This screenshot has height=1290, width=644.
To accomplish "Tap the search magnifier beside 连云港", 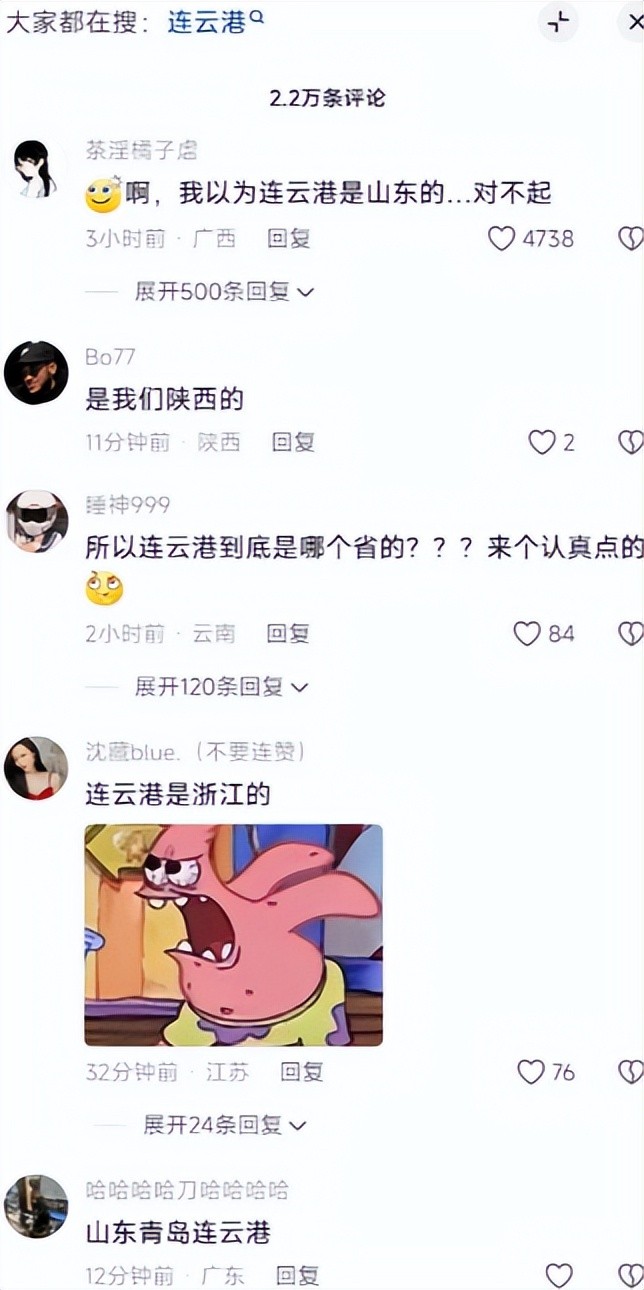I will click(257, 16).
